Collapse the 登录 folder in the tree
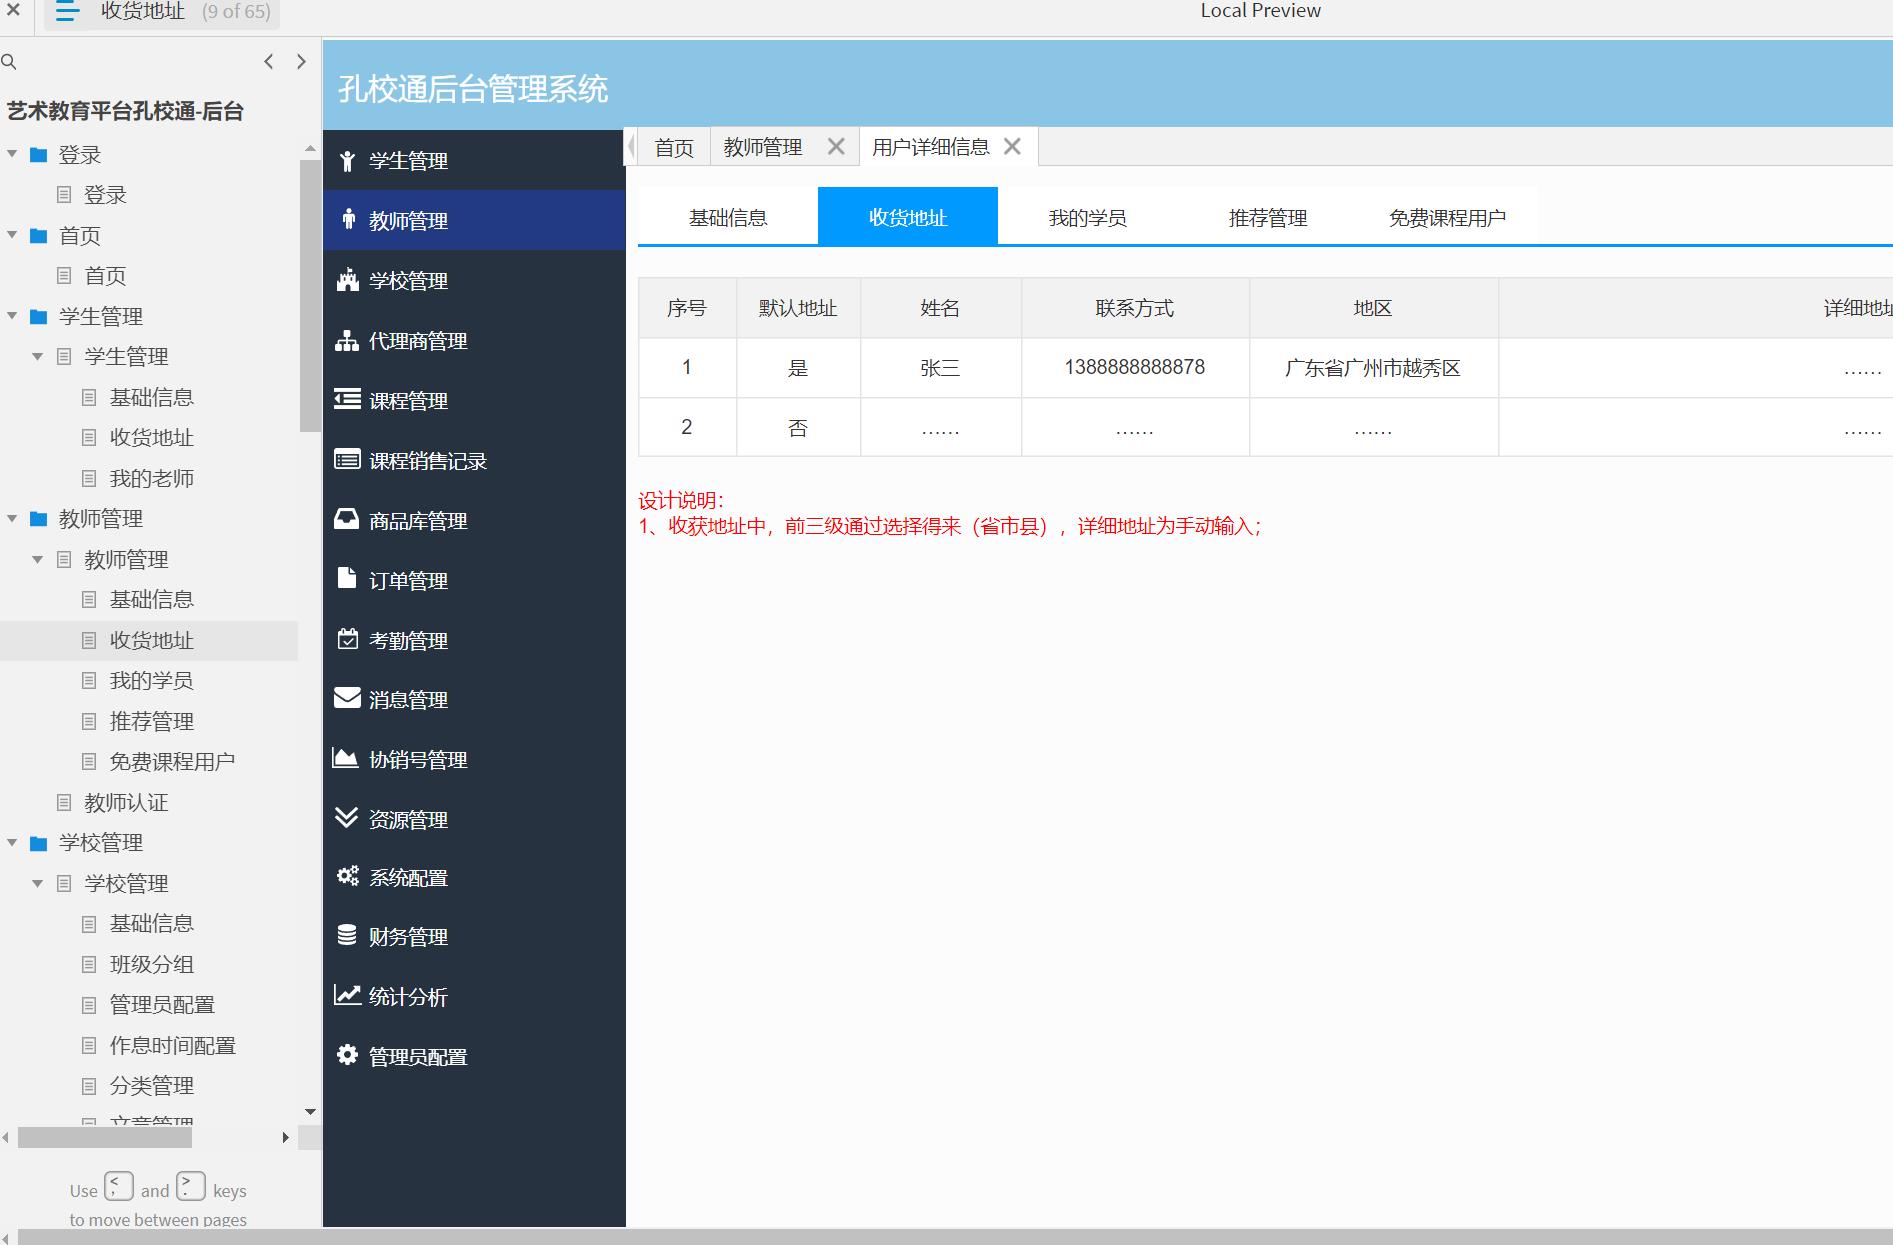This screenshot has height=1245, width=1893. pyautogui.click(x=12, y=154)
